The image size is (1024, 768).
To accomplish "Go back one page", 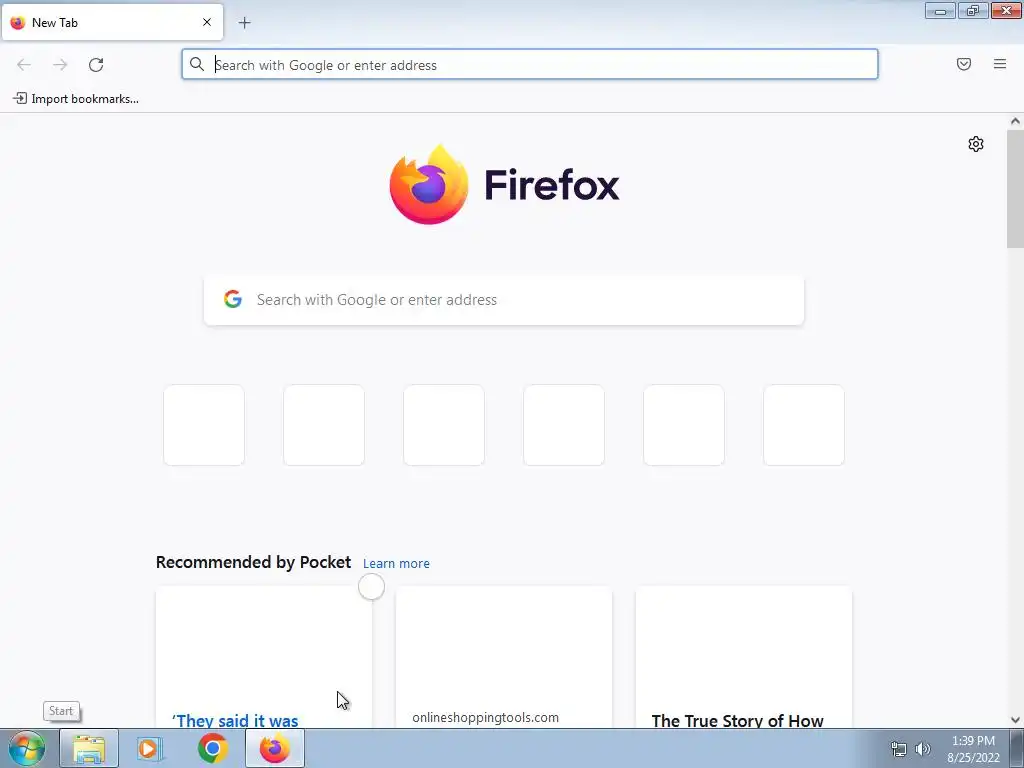I will [24, 64].
